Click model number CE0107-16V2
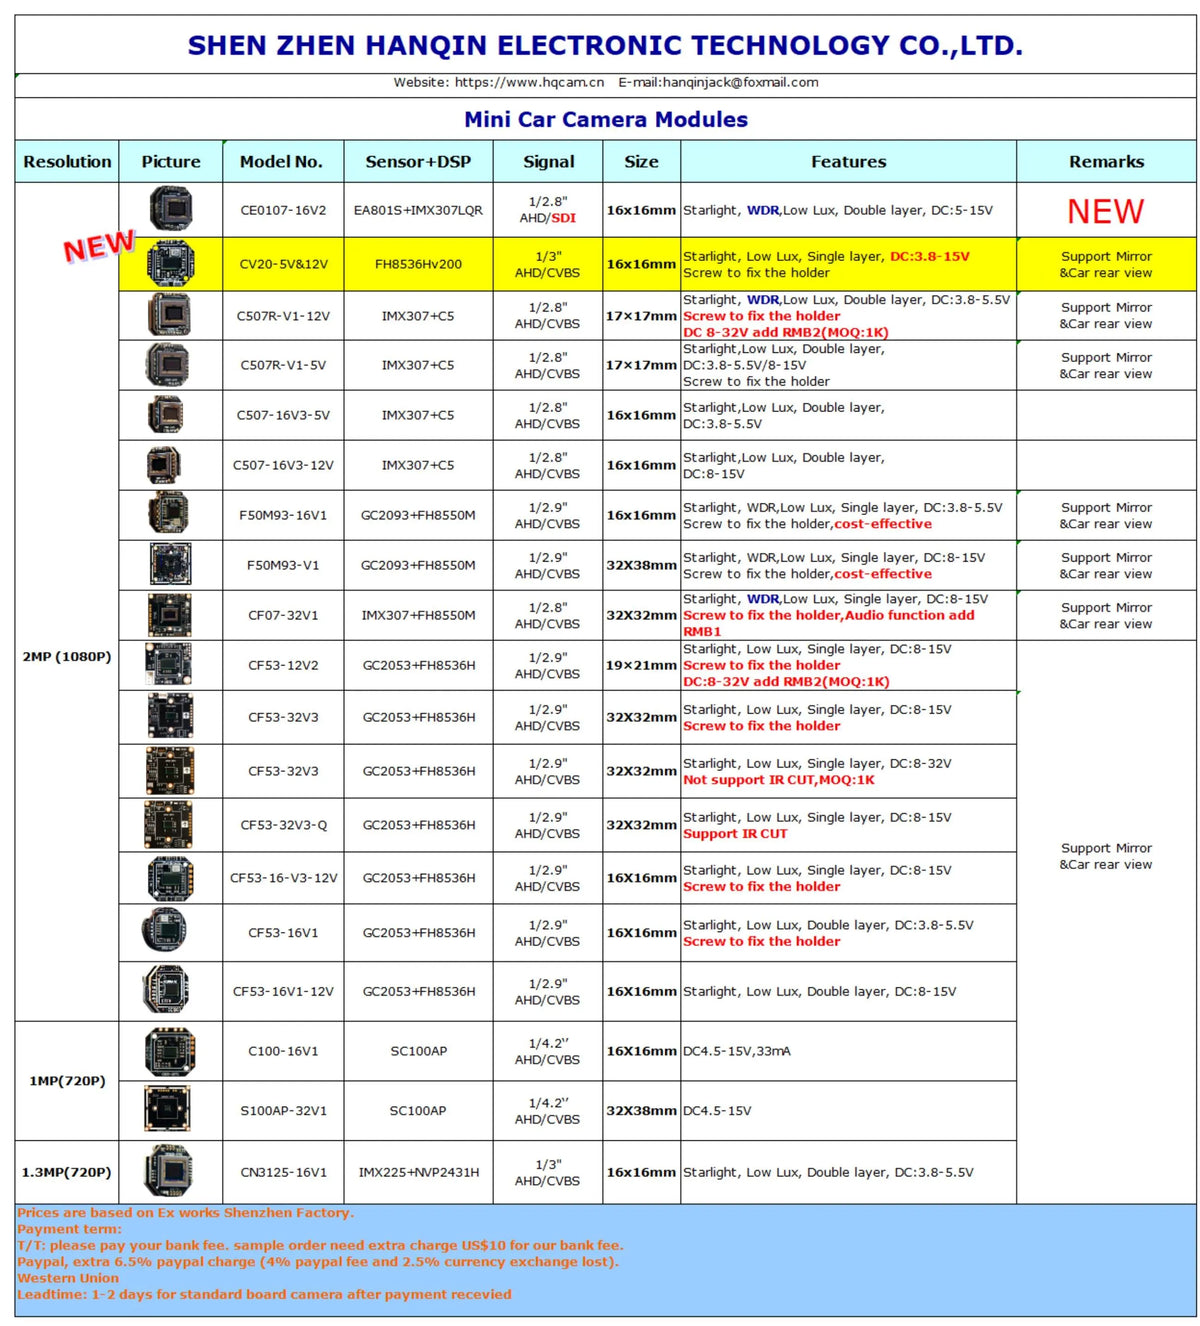 [283, 210]
